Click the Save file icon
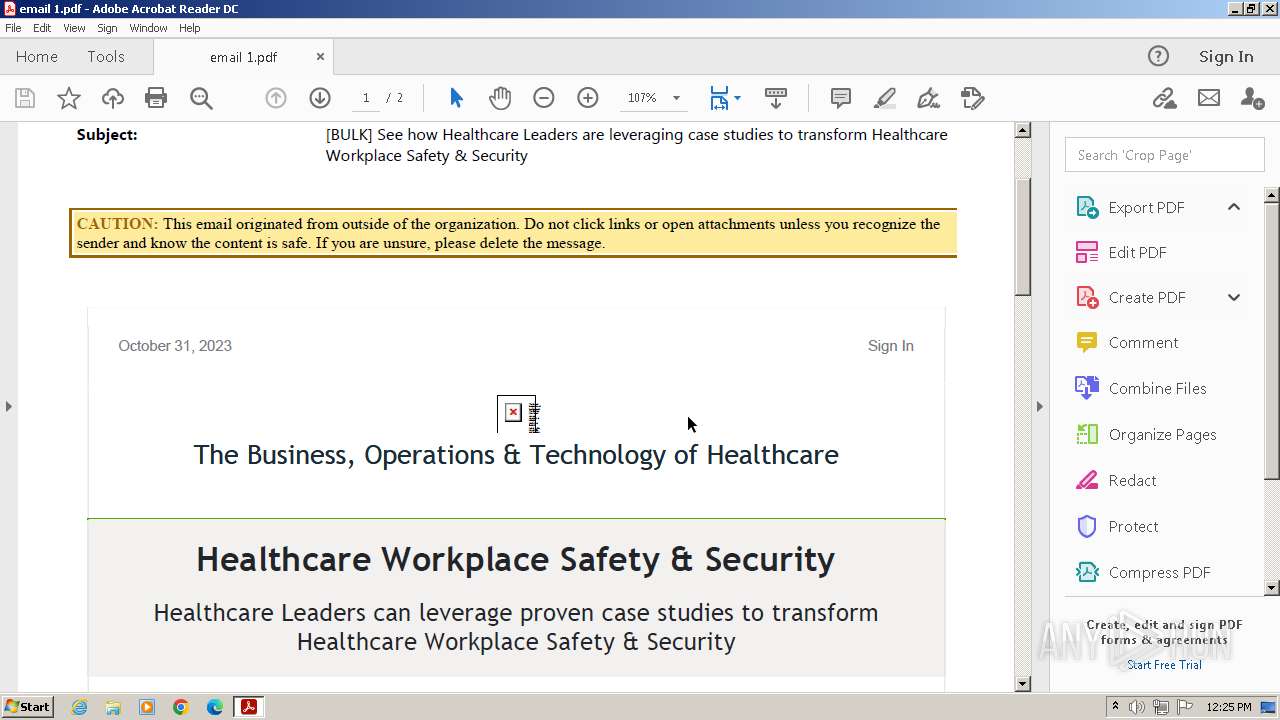Image resolution: width=1280 pixels, height=720 pixels. [25, 98]
